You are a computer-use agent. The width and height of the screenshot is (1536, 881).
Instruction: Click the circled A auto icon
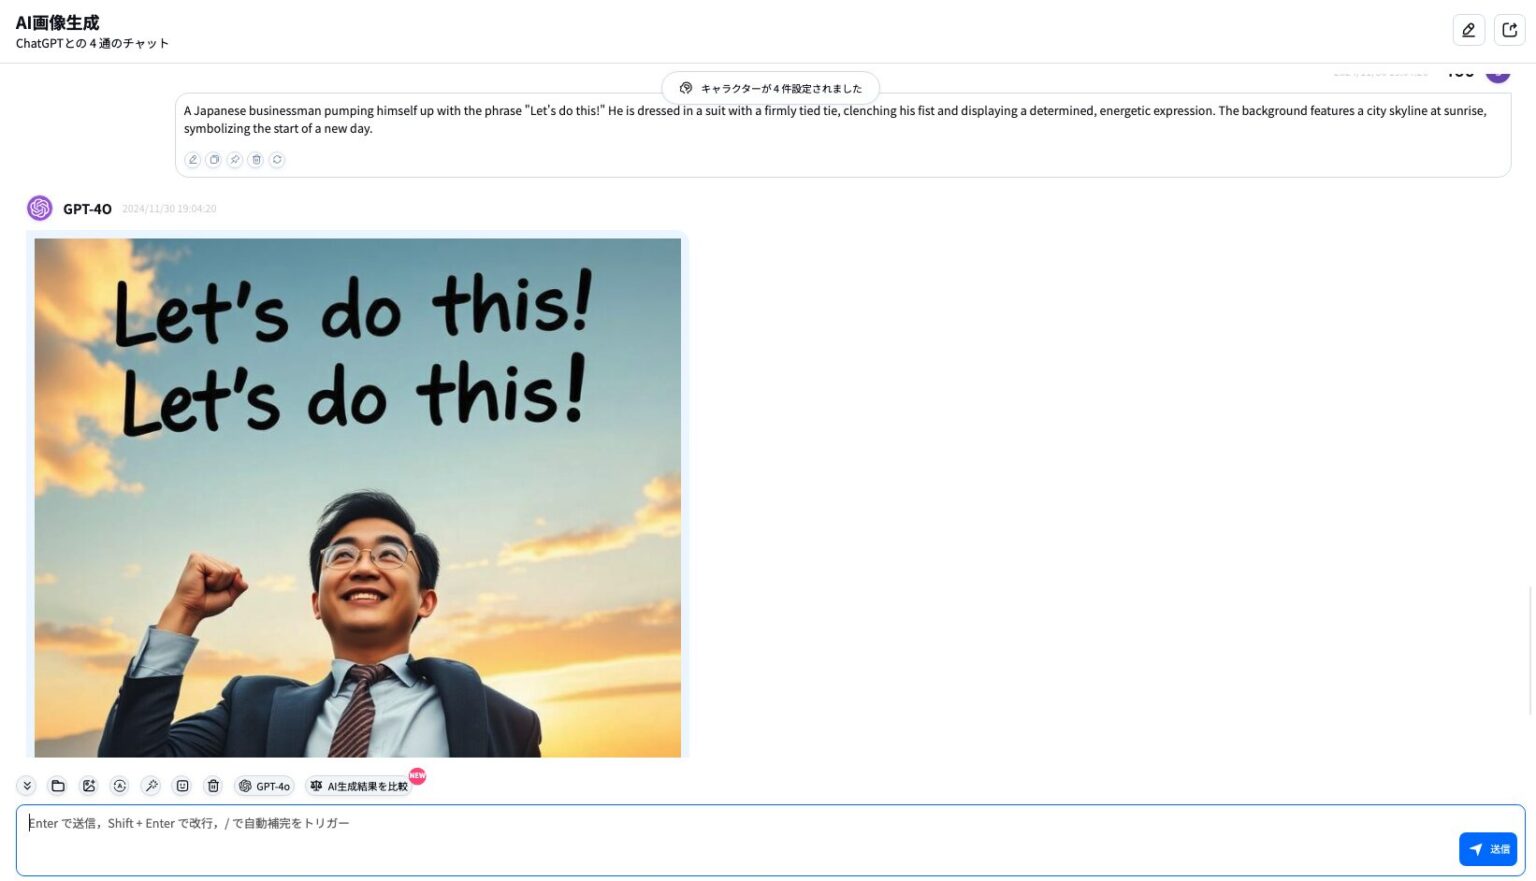tap(120, 786)
